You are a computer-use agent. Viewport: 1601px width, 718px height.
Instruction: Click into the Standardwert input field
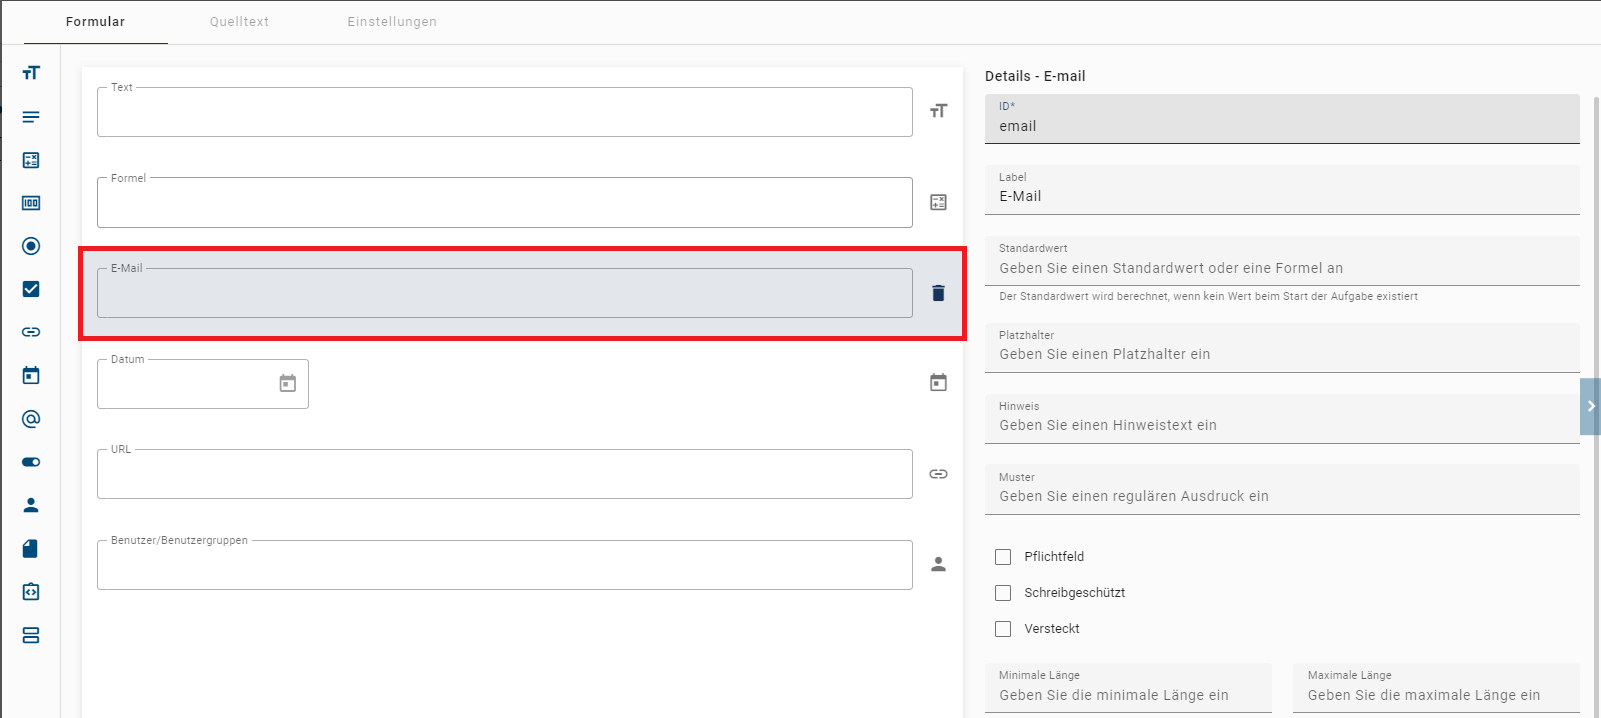tap(1280, 268)
